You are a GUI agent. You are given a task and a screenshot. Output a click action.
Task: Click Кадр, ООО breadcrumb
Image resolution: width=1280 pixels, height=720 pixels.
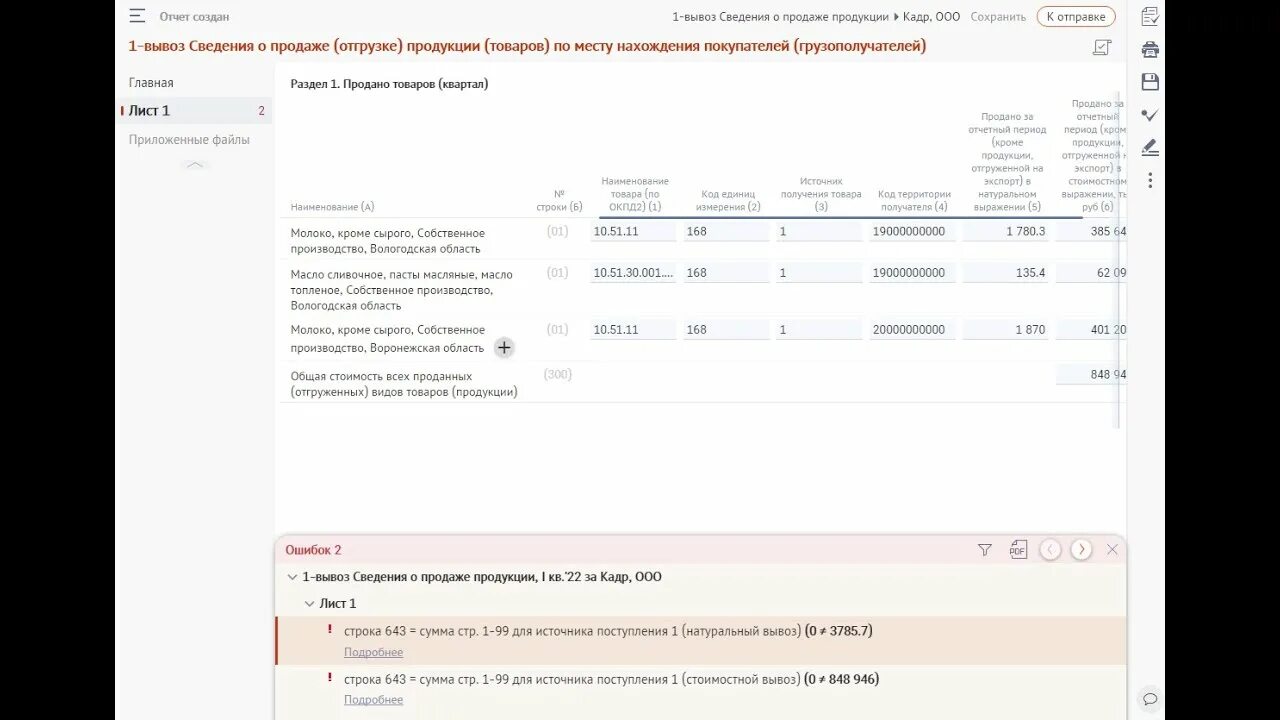[931, 16]
